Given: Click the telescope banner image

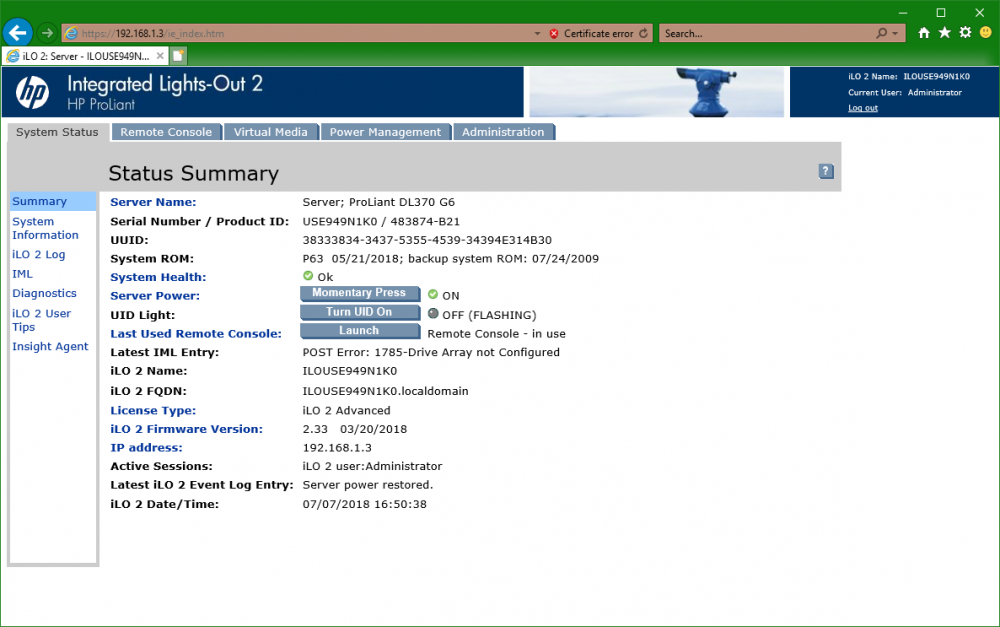Looking at the screenshot, I should tap(656, 92).
